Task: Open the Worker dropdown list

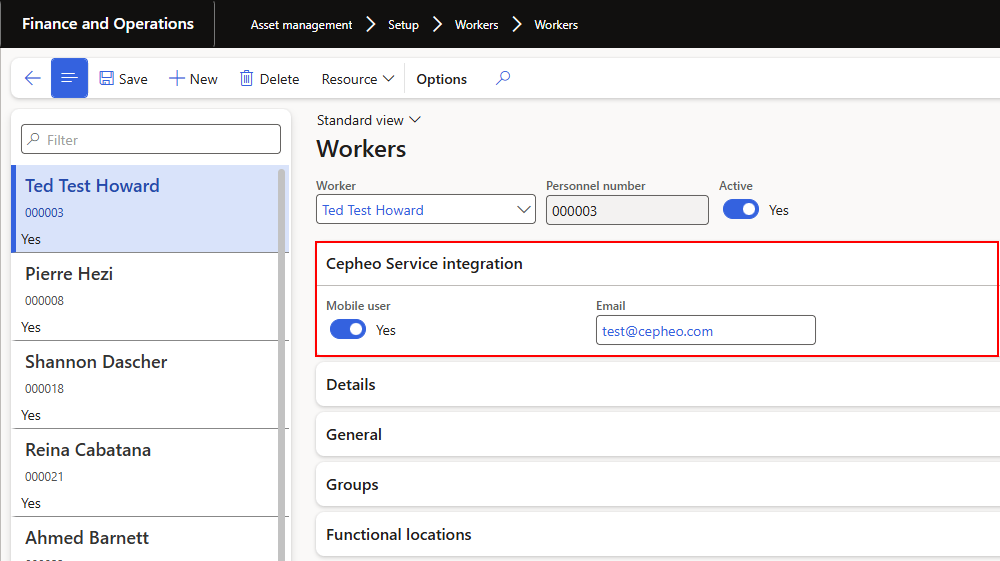Action: coord(524,210)
